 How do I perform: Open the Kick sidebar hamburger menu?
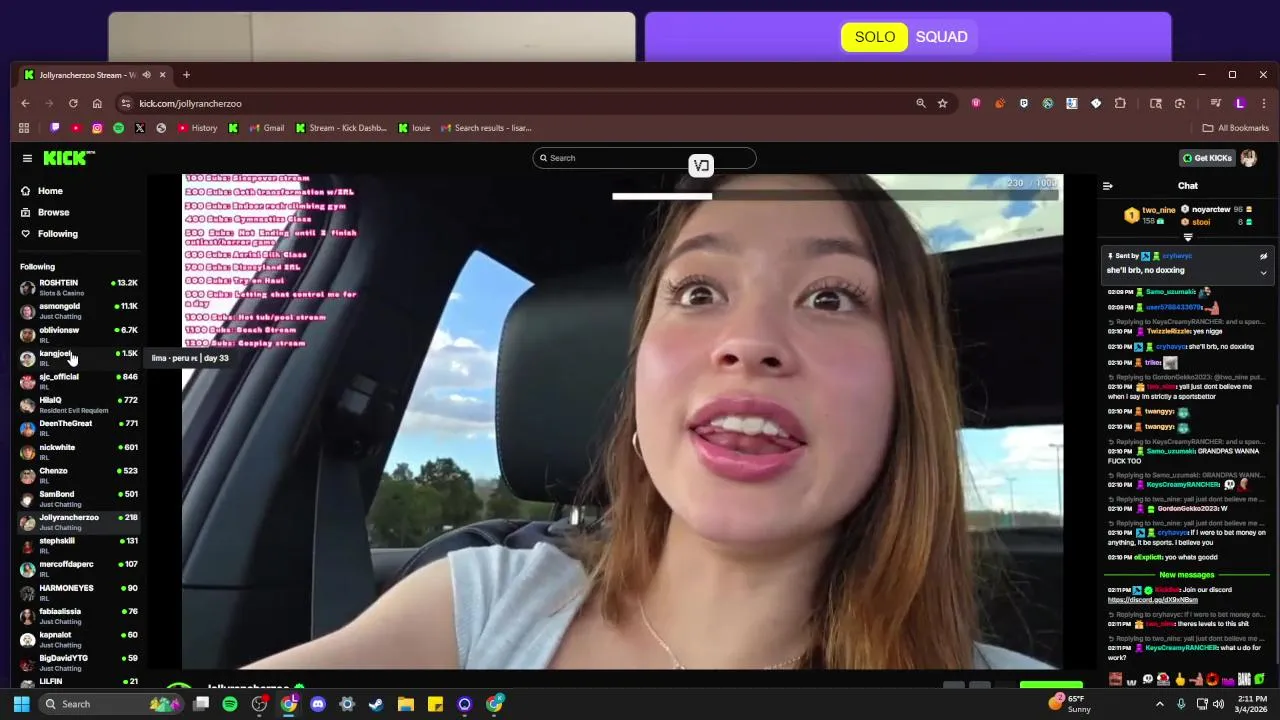point(27,158)
